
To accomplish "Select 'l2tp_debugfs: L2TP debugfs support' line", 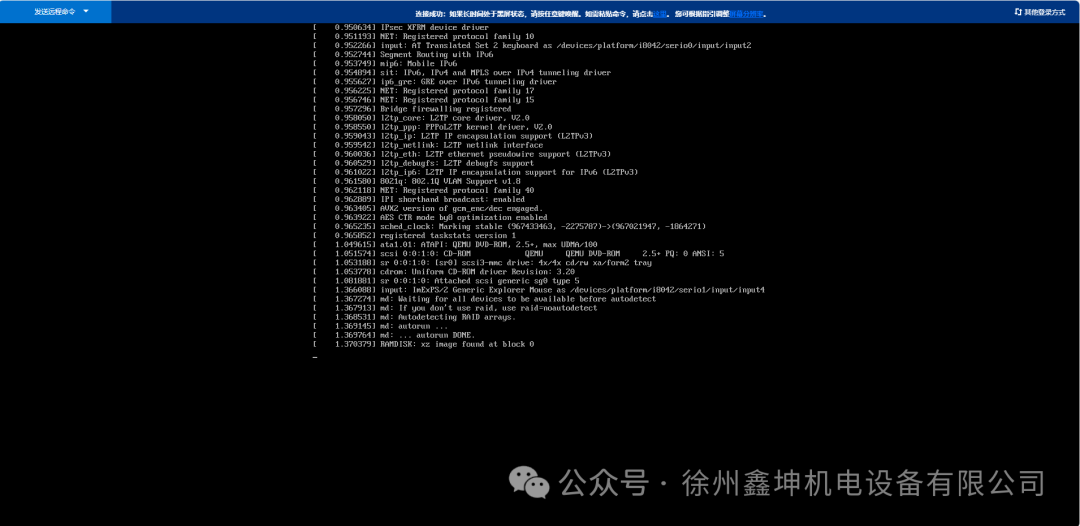I will point(423,163).
